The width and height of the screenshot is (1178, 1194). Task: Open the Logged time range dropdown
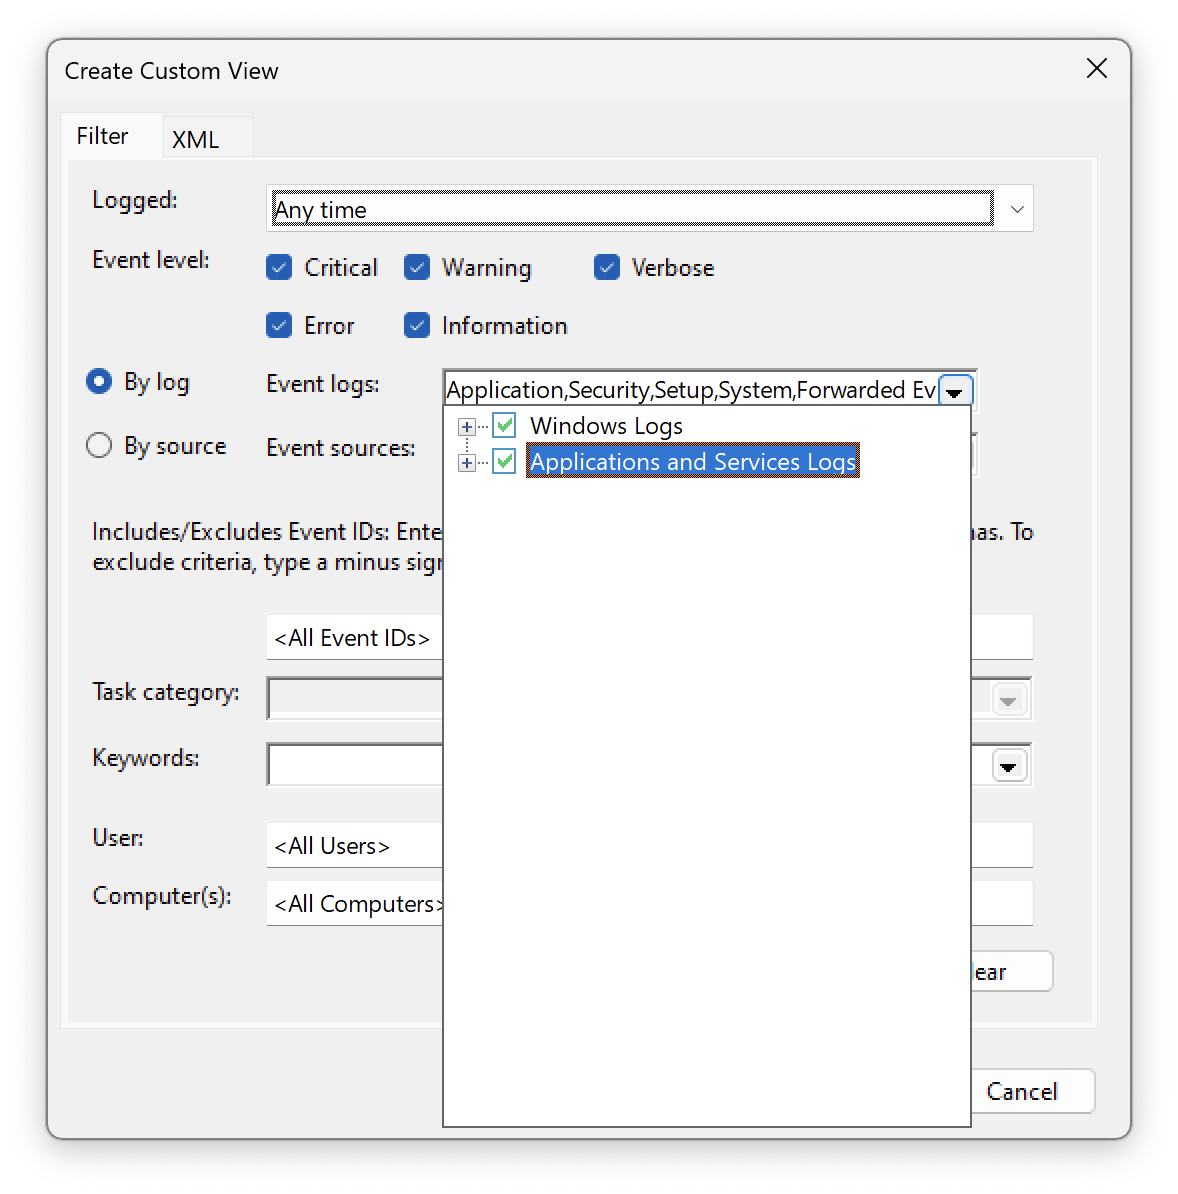point(1017,208)
